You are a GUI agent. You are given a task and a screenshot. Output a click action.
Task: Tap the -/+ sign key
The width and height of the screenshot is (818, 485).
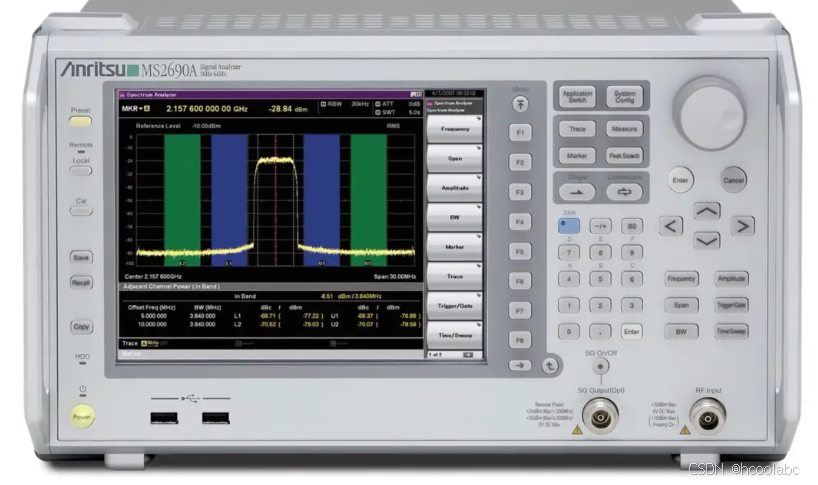(x=600, y=226)
